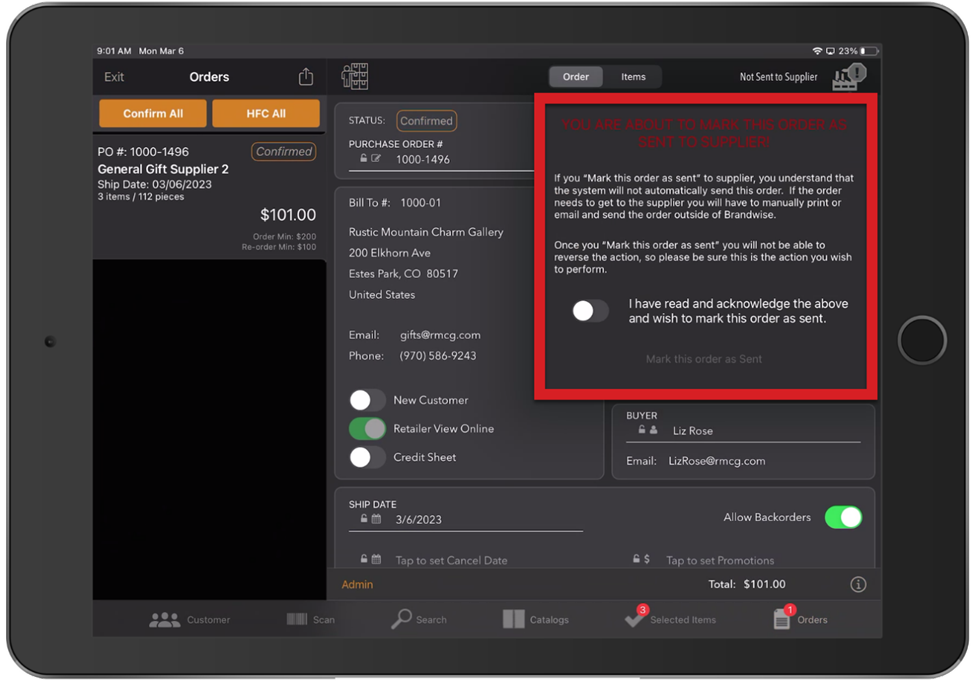Open the Customer icon in the bottom bar

coord(164,619)
